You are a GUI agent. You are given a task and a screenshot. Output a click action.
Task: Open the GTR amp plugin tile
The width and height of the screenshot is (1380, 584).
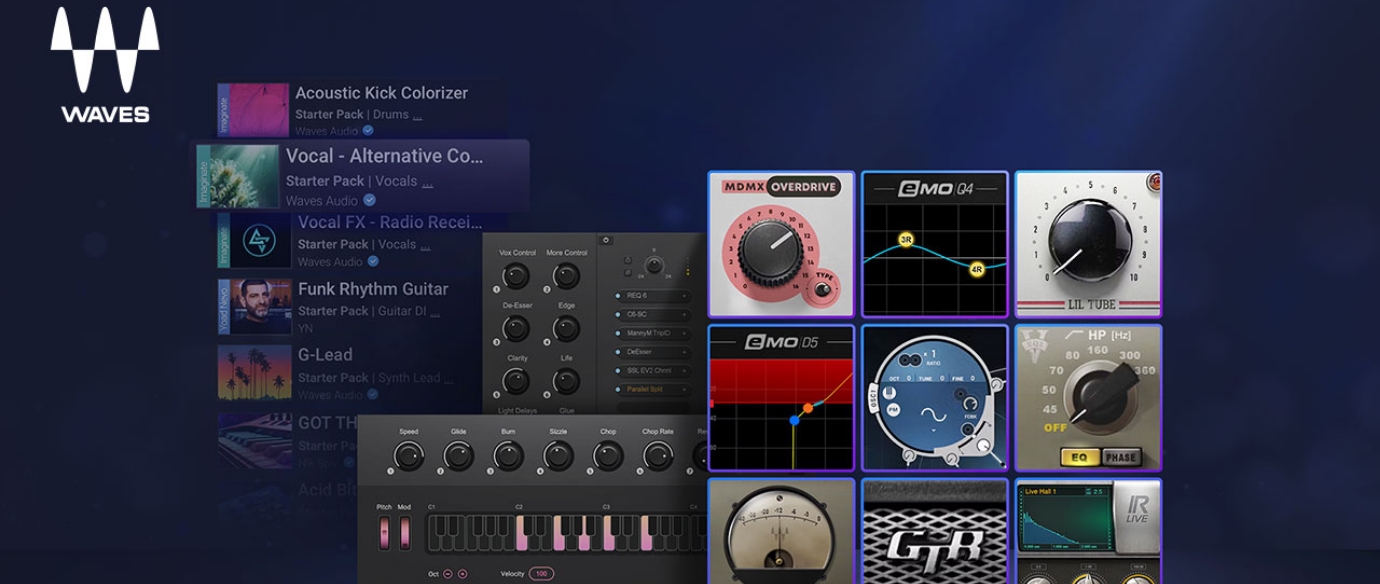click(x=935, y=531)
